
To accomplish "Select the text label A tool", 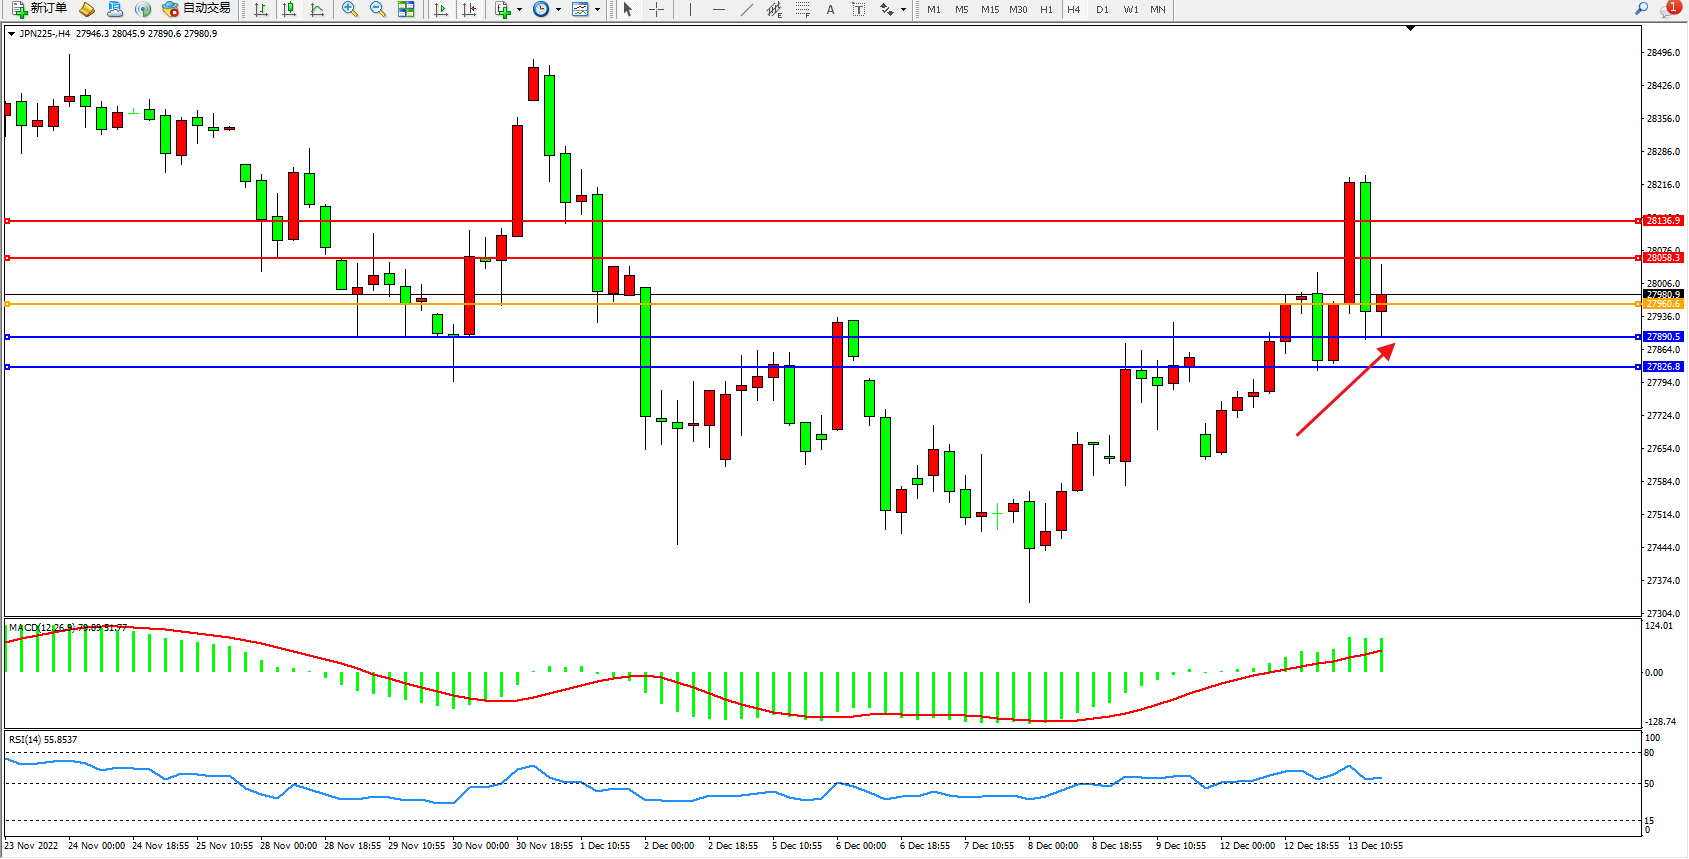I will [830, 9].
